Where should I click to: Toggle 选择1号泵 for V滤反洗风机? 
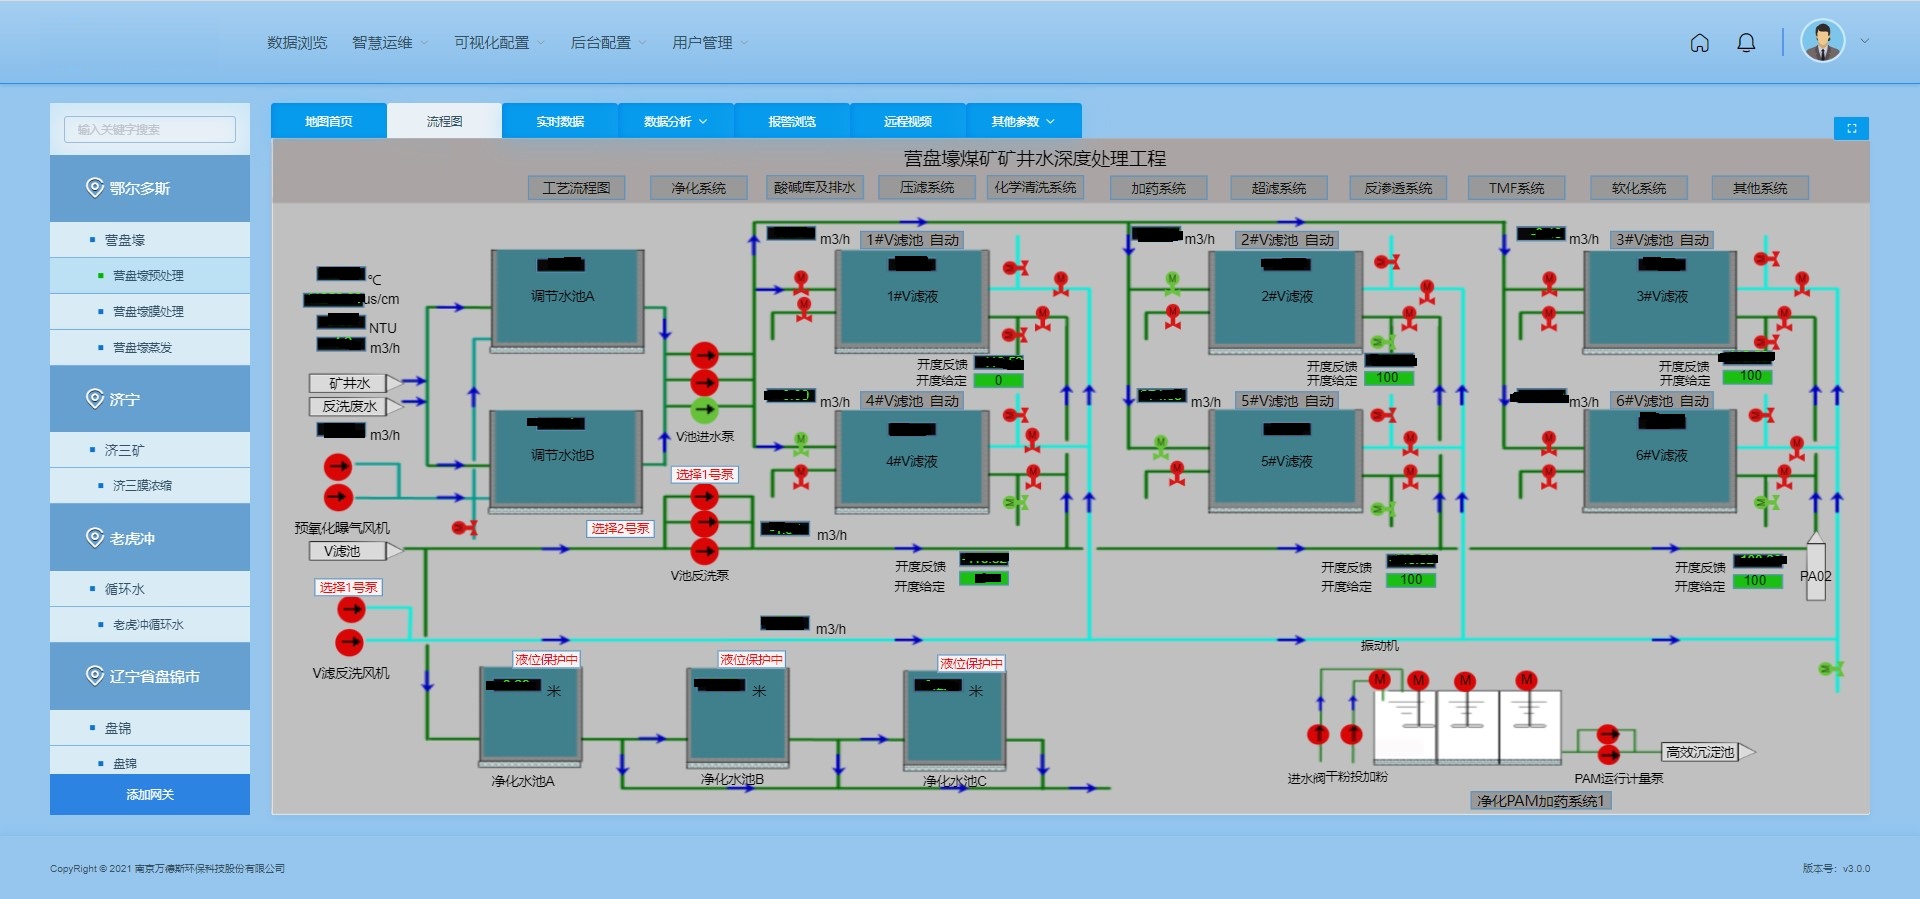click(x=349, y=587)
